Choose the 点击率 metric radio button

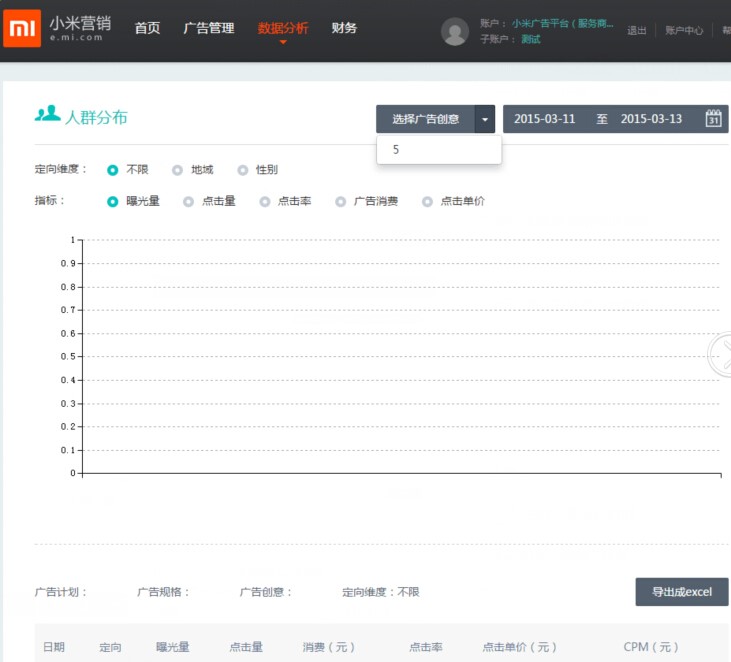pyautogui.click(x=265, y=201)
